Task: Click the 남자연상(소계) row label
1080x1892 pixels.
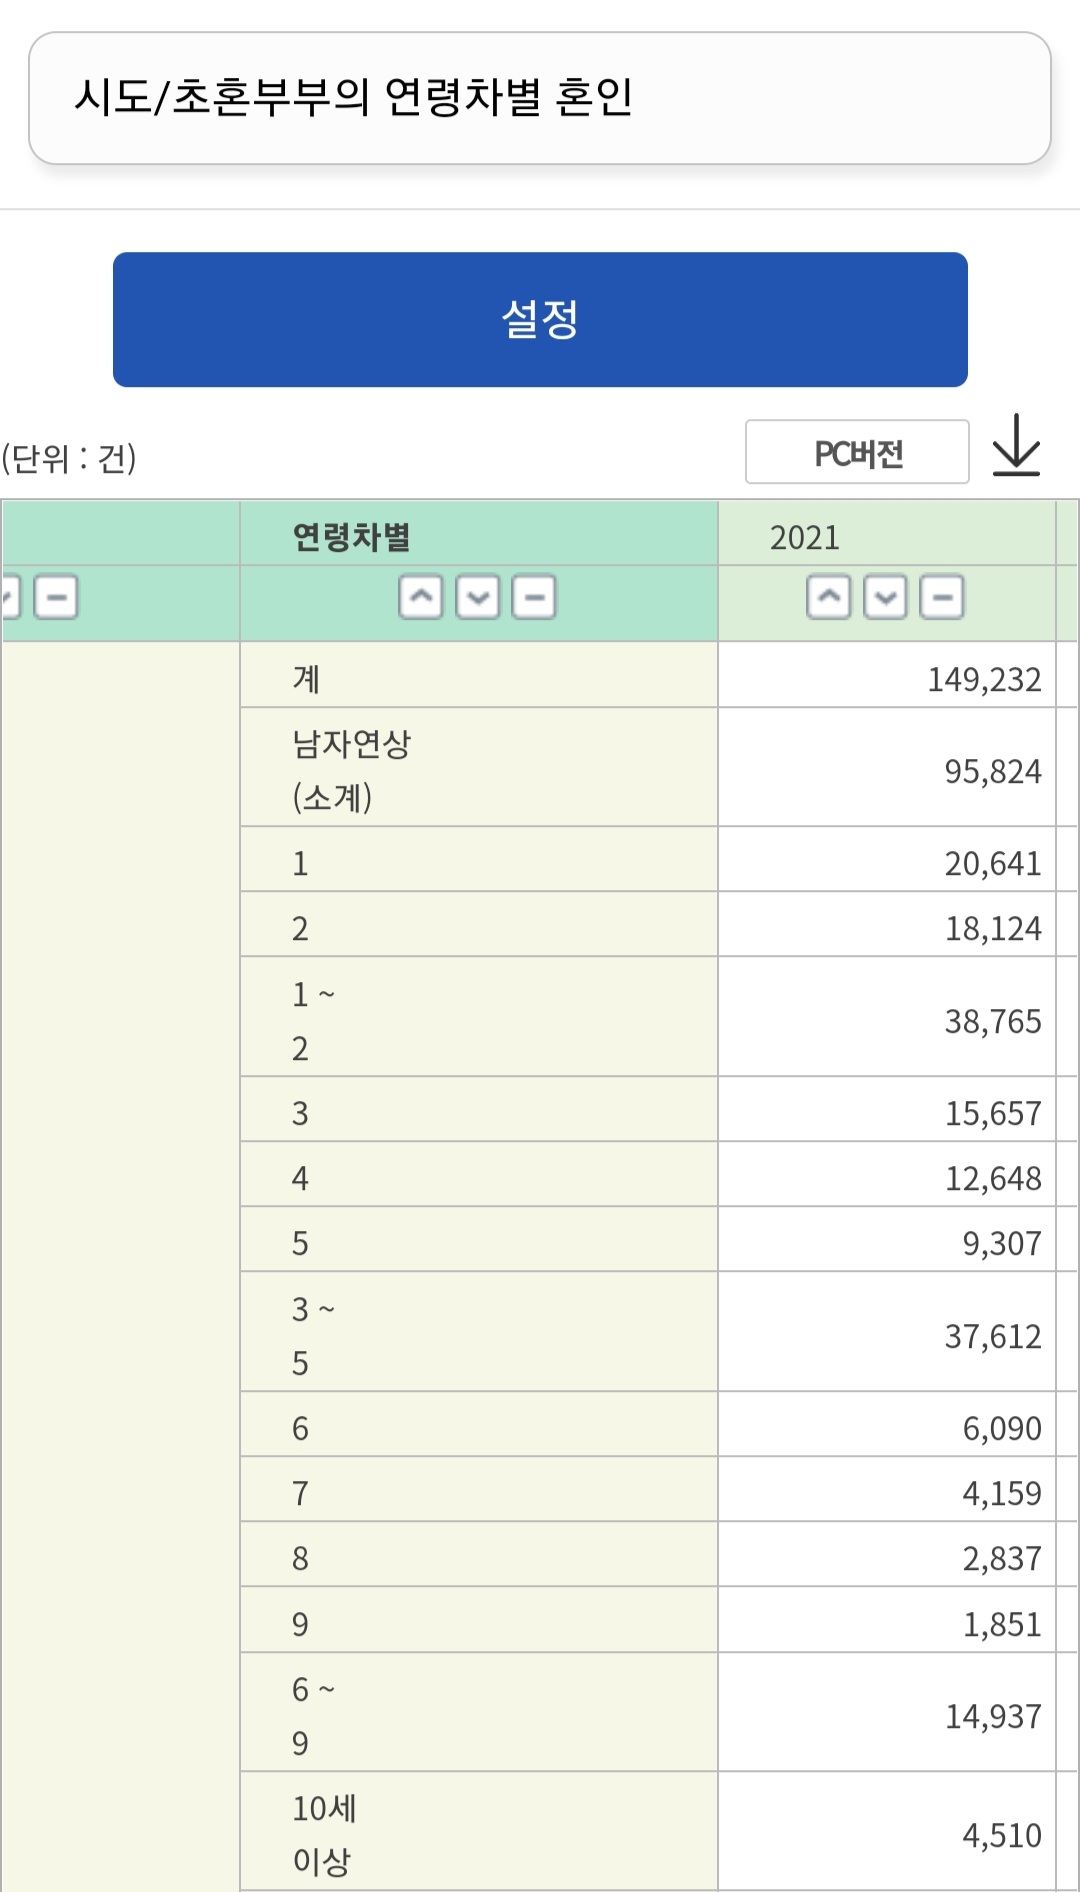Action: click(350, 770)
